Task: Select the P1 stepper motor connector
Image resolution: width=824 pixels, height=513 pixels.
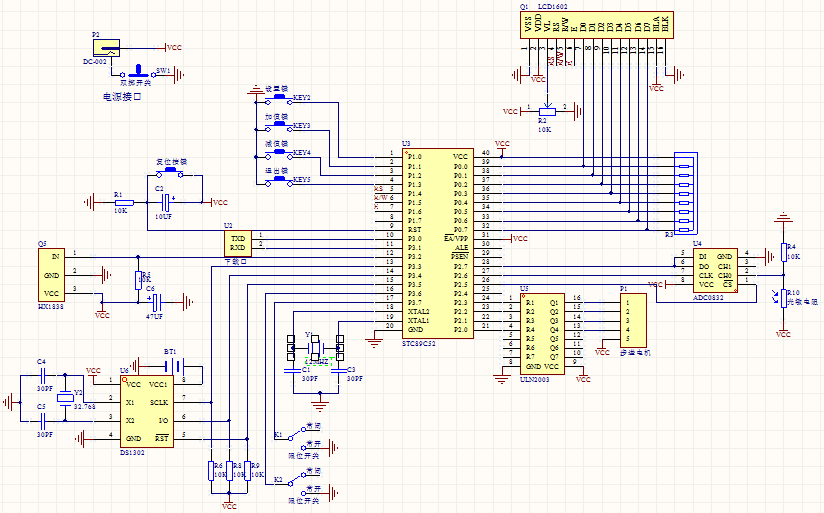Action: (x=633, y=320)
